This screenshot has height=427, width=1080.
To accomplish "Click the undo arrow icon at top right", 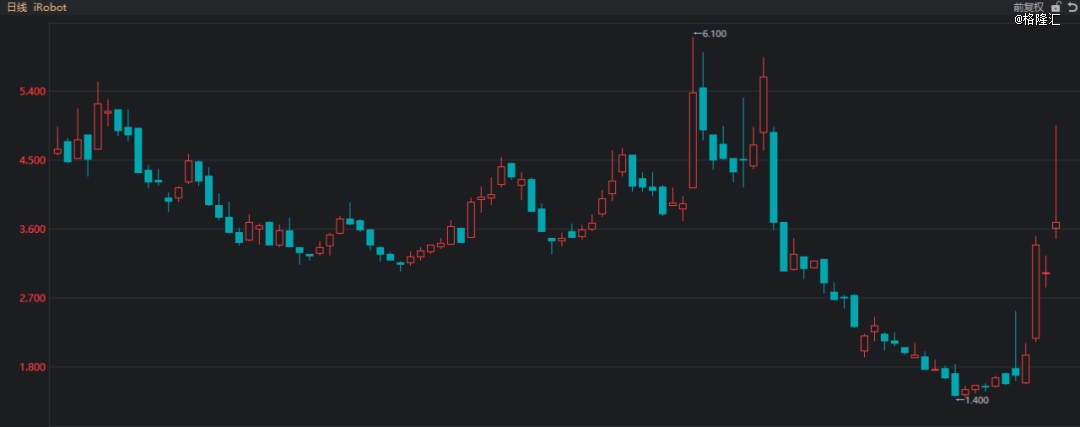I will pos(1071,7).
